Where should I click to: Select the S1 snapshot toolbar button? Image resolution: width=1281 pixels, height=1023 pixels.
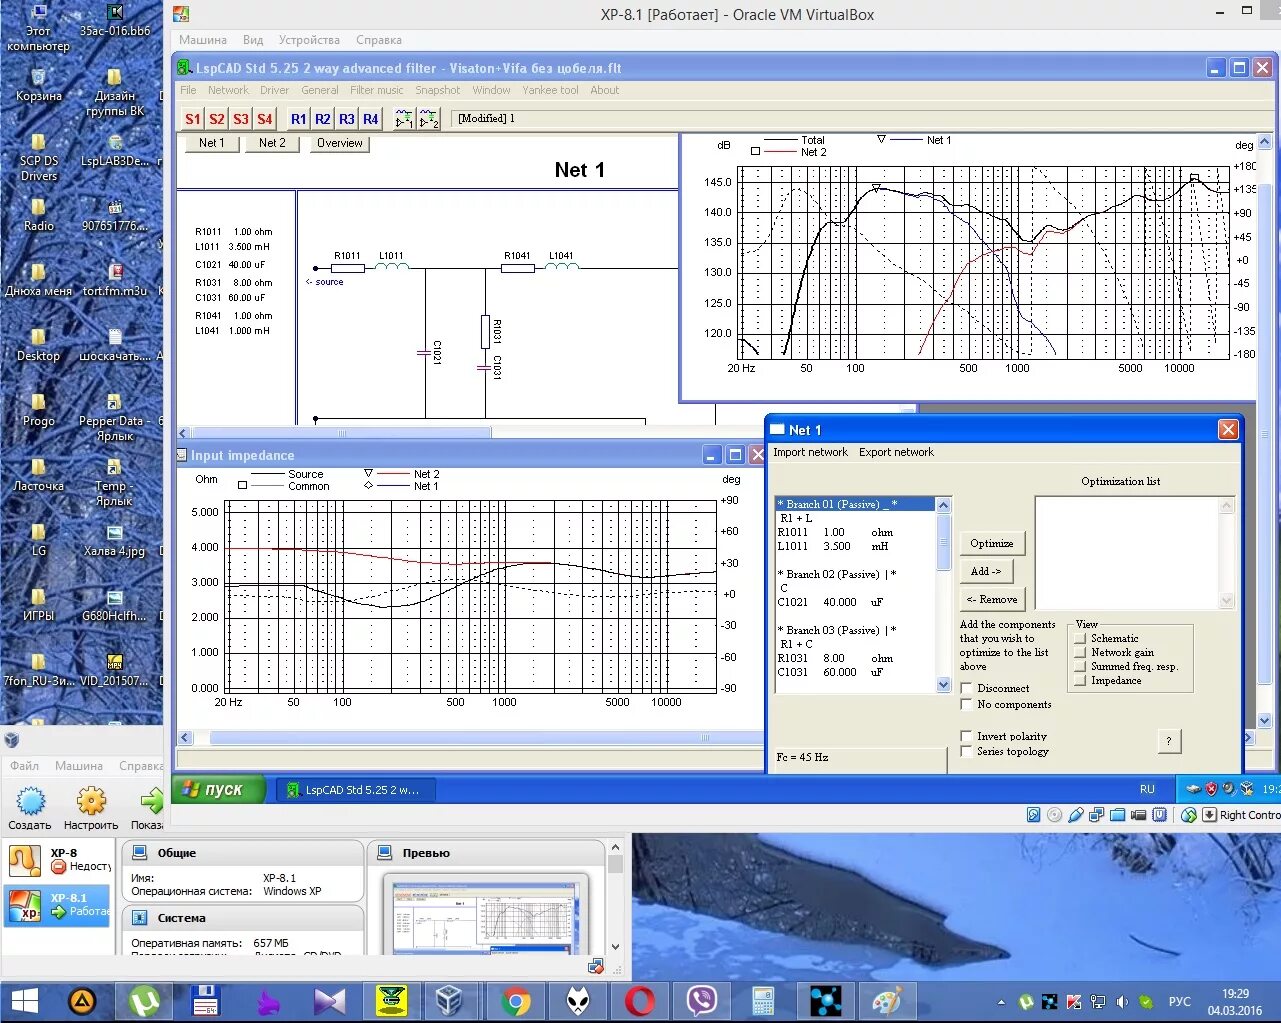click(193, 119)
